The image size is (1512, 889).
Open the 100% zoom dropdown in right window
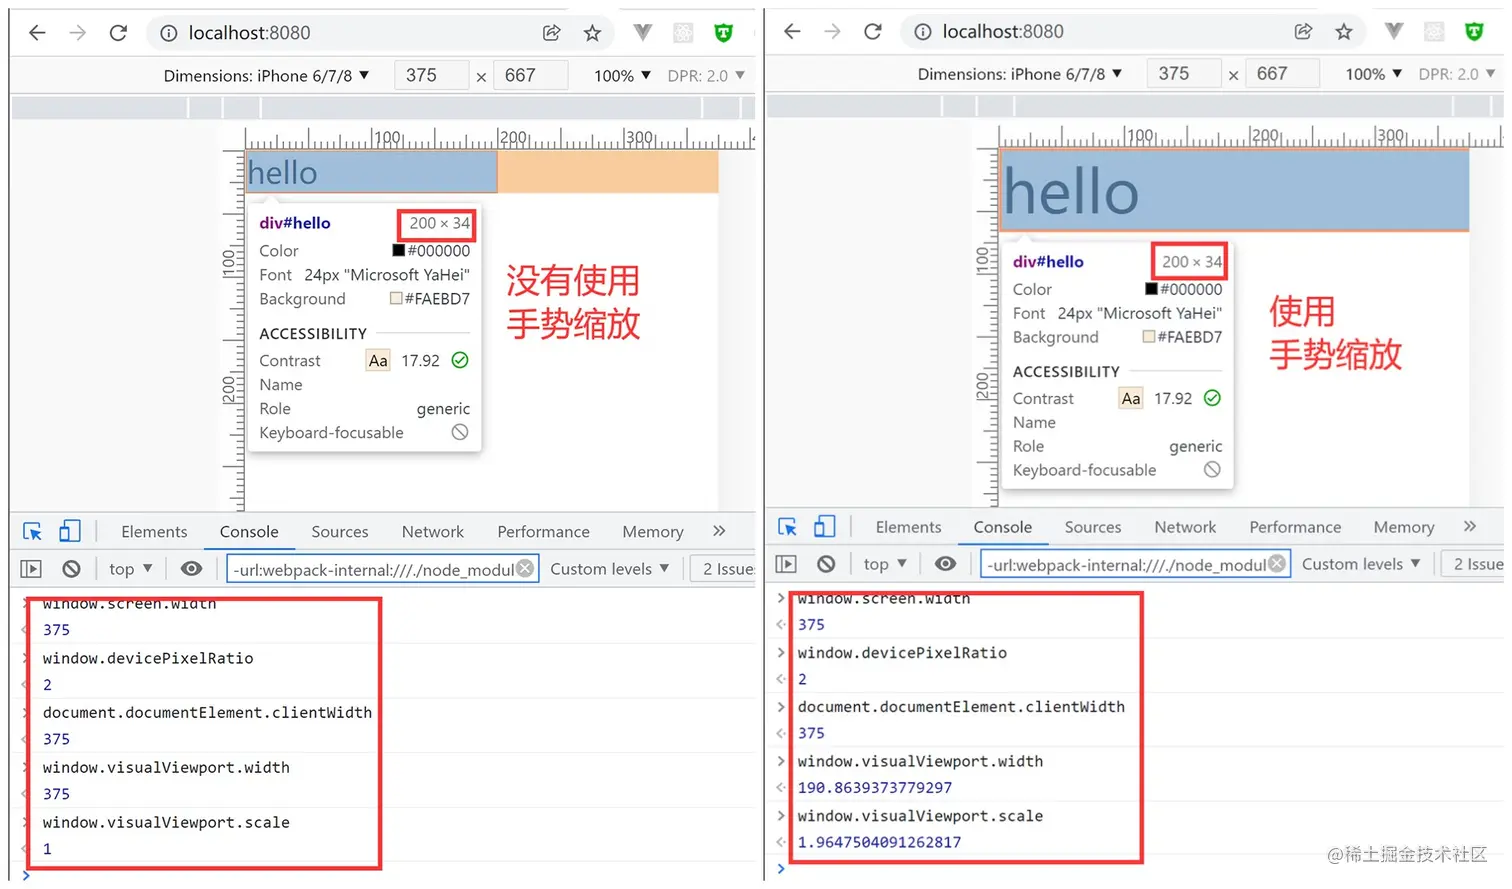(1374, 74)
